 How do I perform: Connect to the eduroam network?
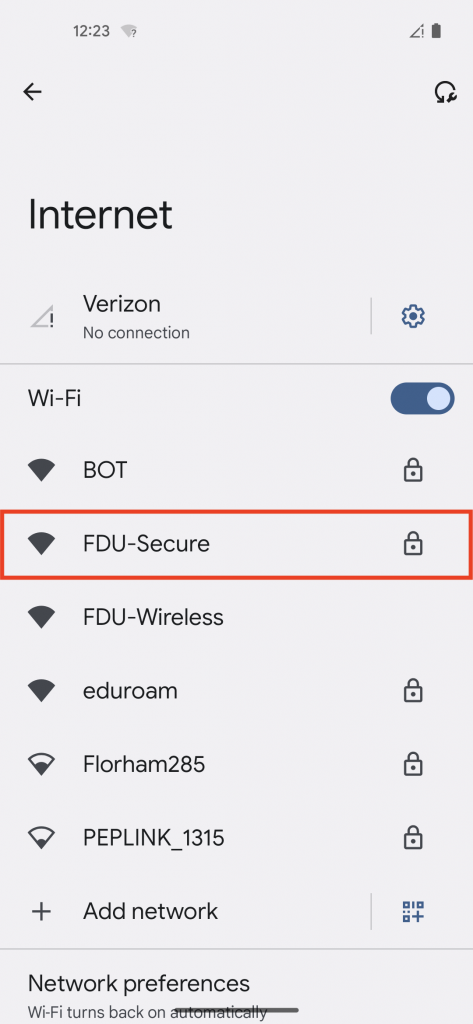click(x=236, y=691)
